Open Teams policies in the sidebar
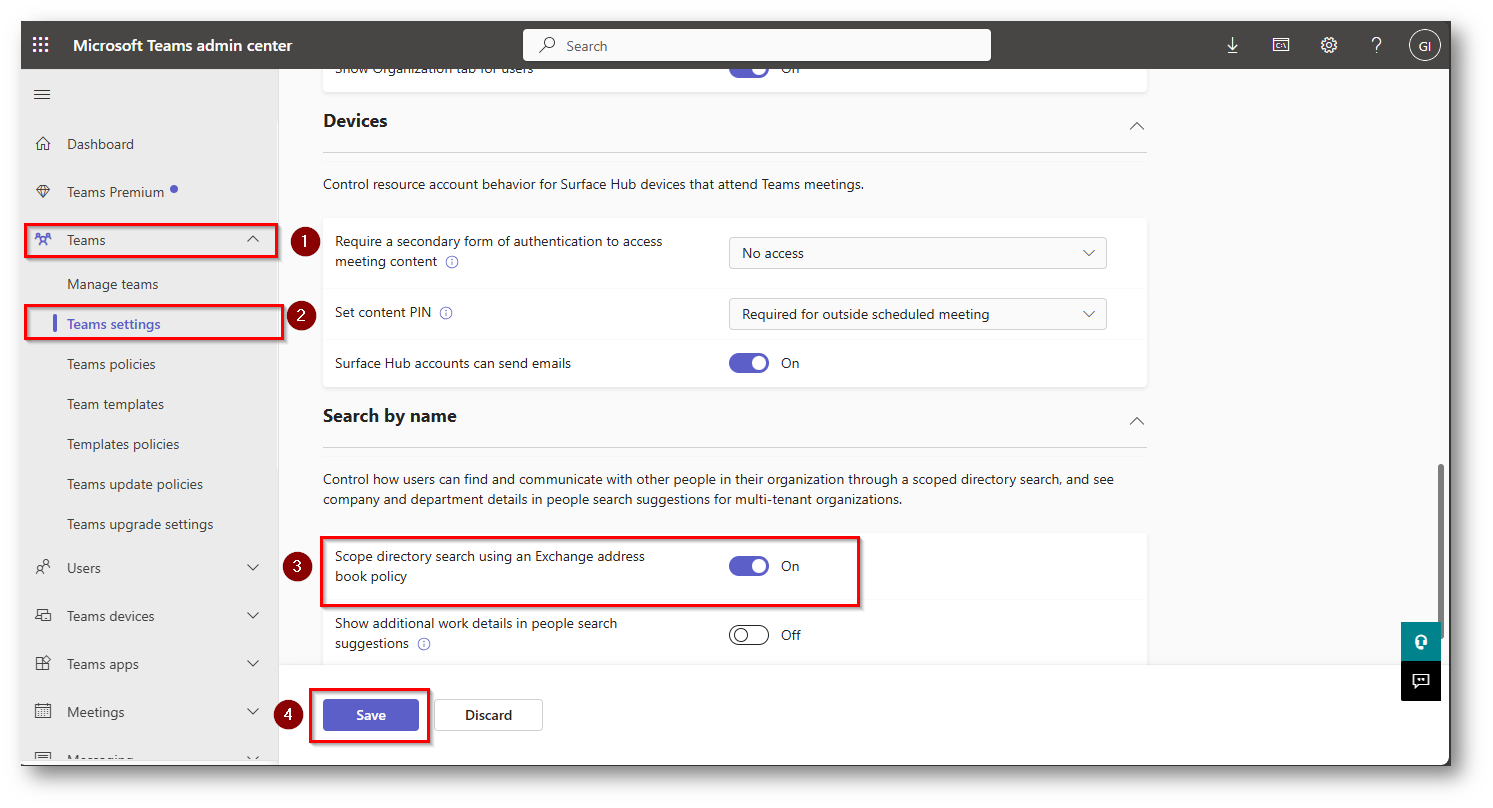Image resolution: width=1493 pixels, height=808 pixels. point(111,364)
